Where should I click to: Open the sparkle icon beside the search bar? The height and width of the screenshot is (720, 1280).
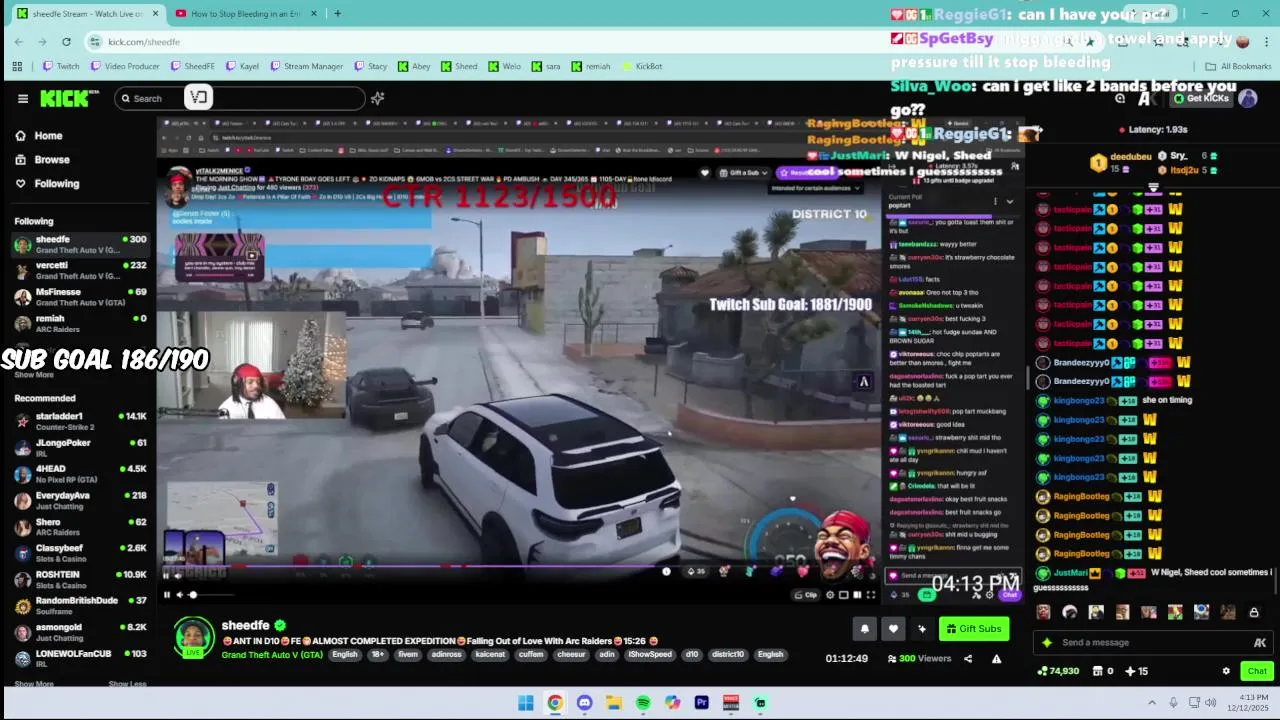click(378, 98)
